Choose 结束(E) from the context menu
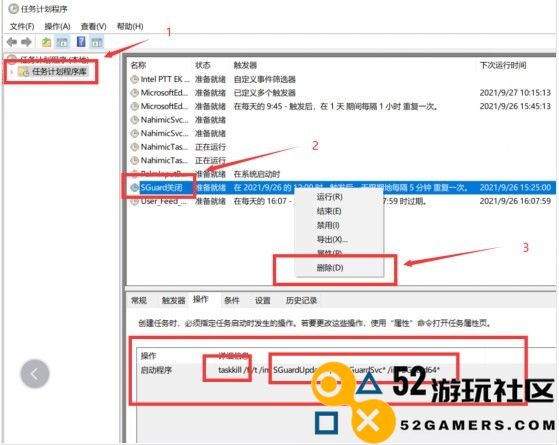This screenshot has width=559, height=445. tap(329, 211)
